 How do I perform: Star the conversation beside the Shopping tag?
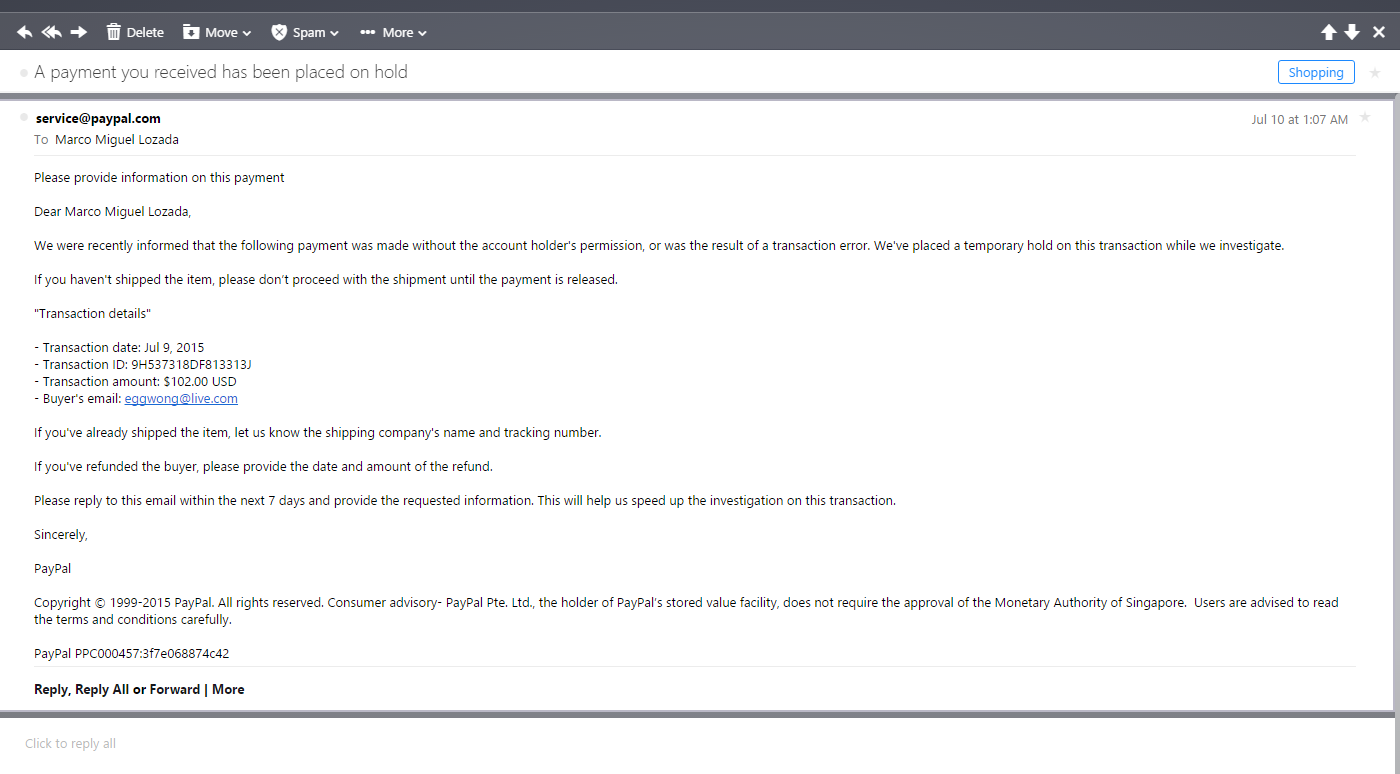point(1375,73)
